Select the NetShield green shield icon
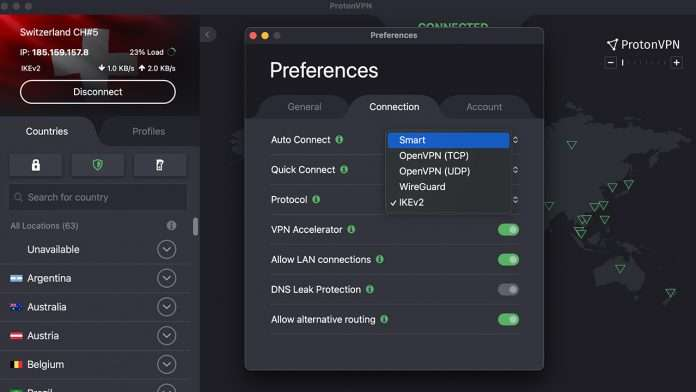Screen dimensions: 696x392 [98, 165]
